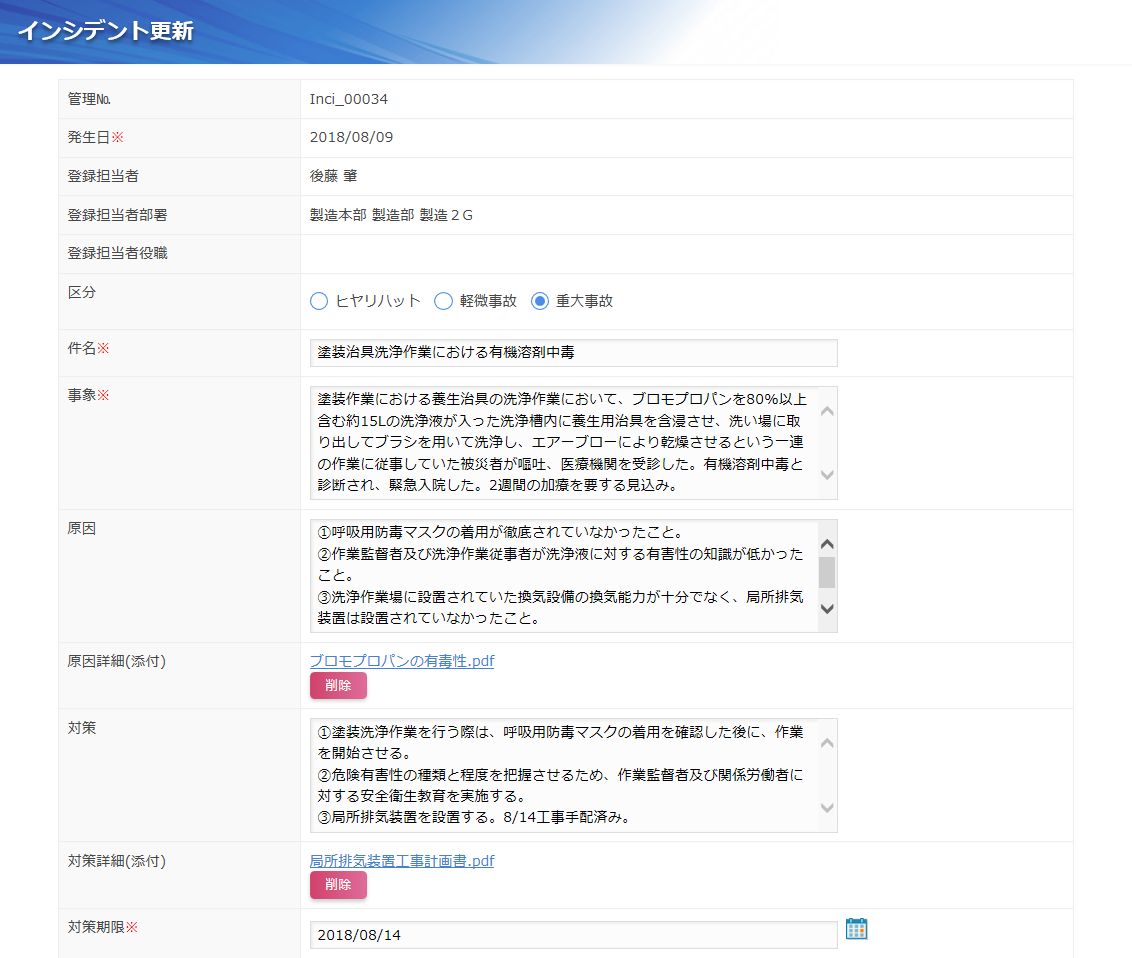Open the 局所排気装置工事計画書.pdf attachment

coord(402,860)
